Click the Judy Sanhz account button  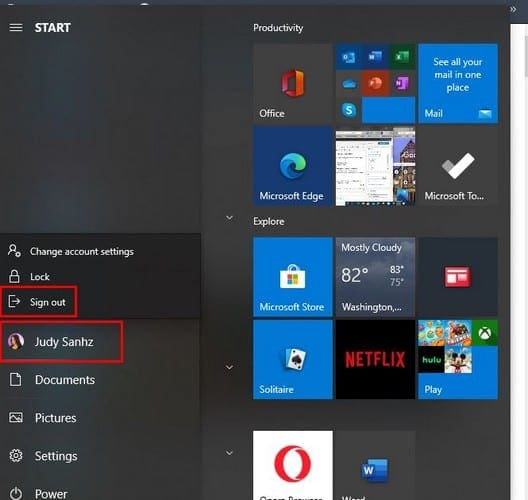tap(62, 342)
